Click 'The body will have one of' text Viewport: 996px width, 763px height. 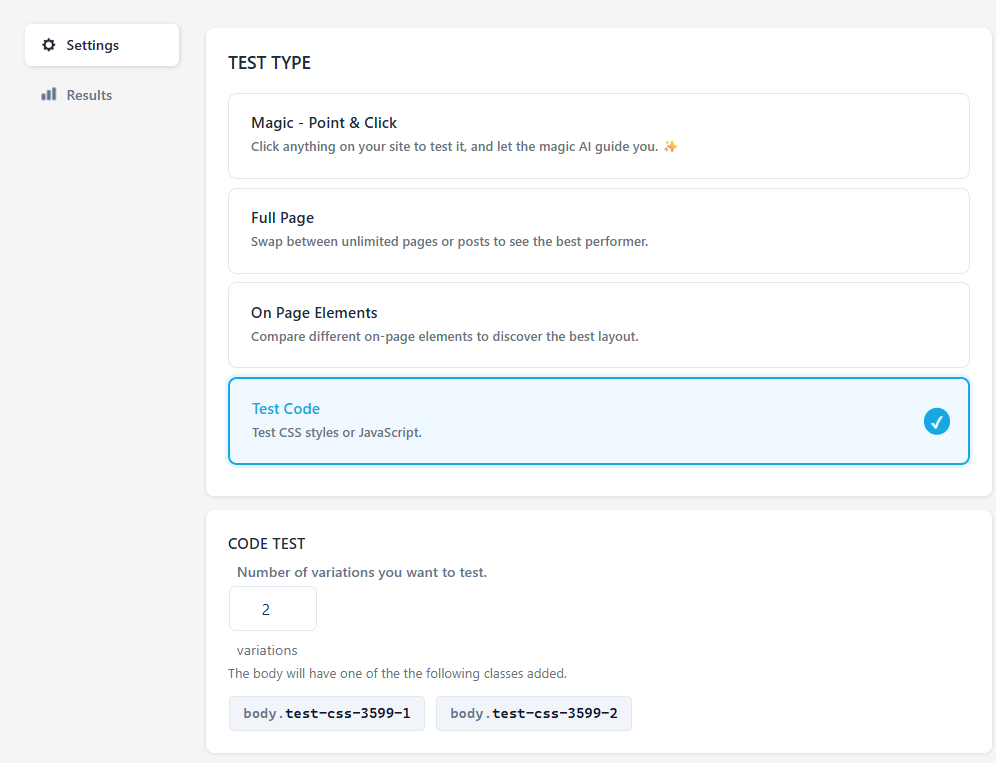(397, 673)
